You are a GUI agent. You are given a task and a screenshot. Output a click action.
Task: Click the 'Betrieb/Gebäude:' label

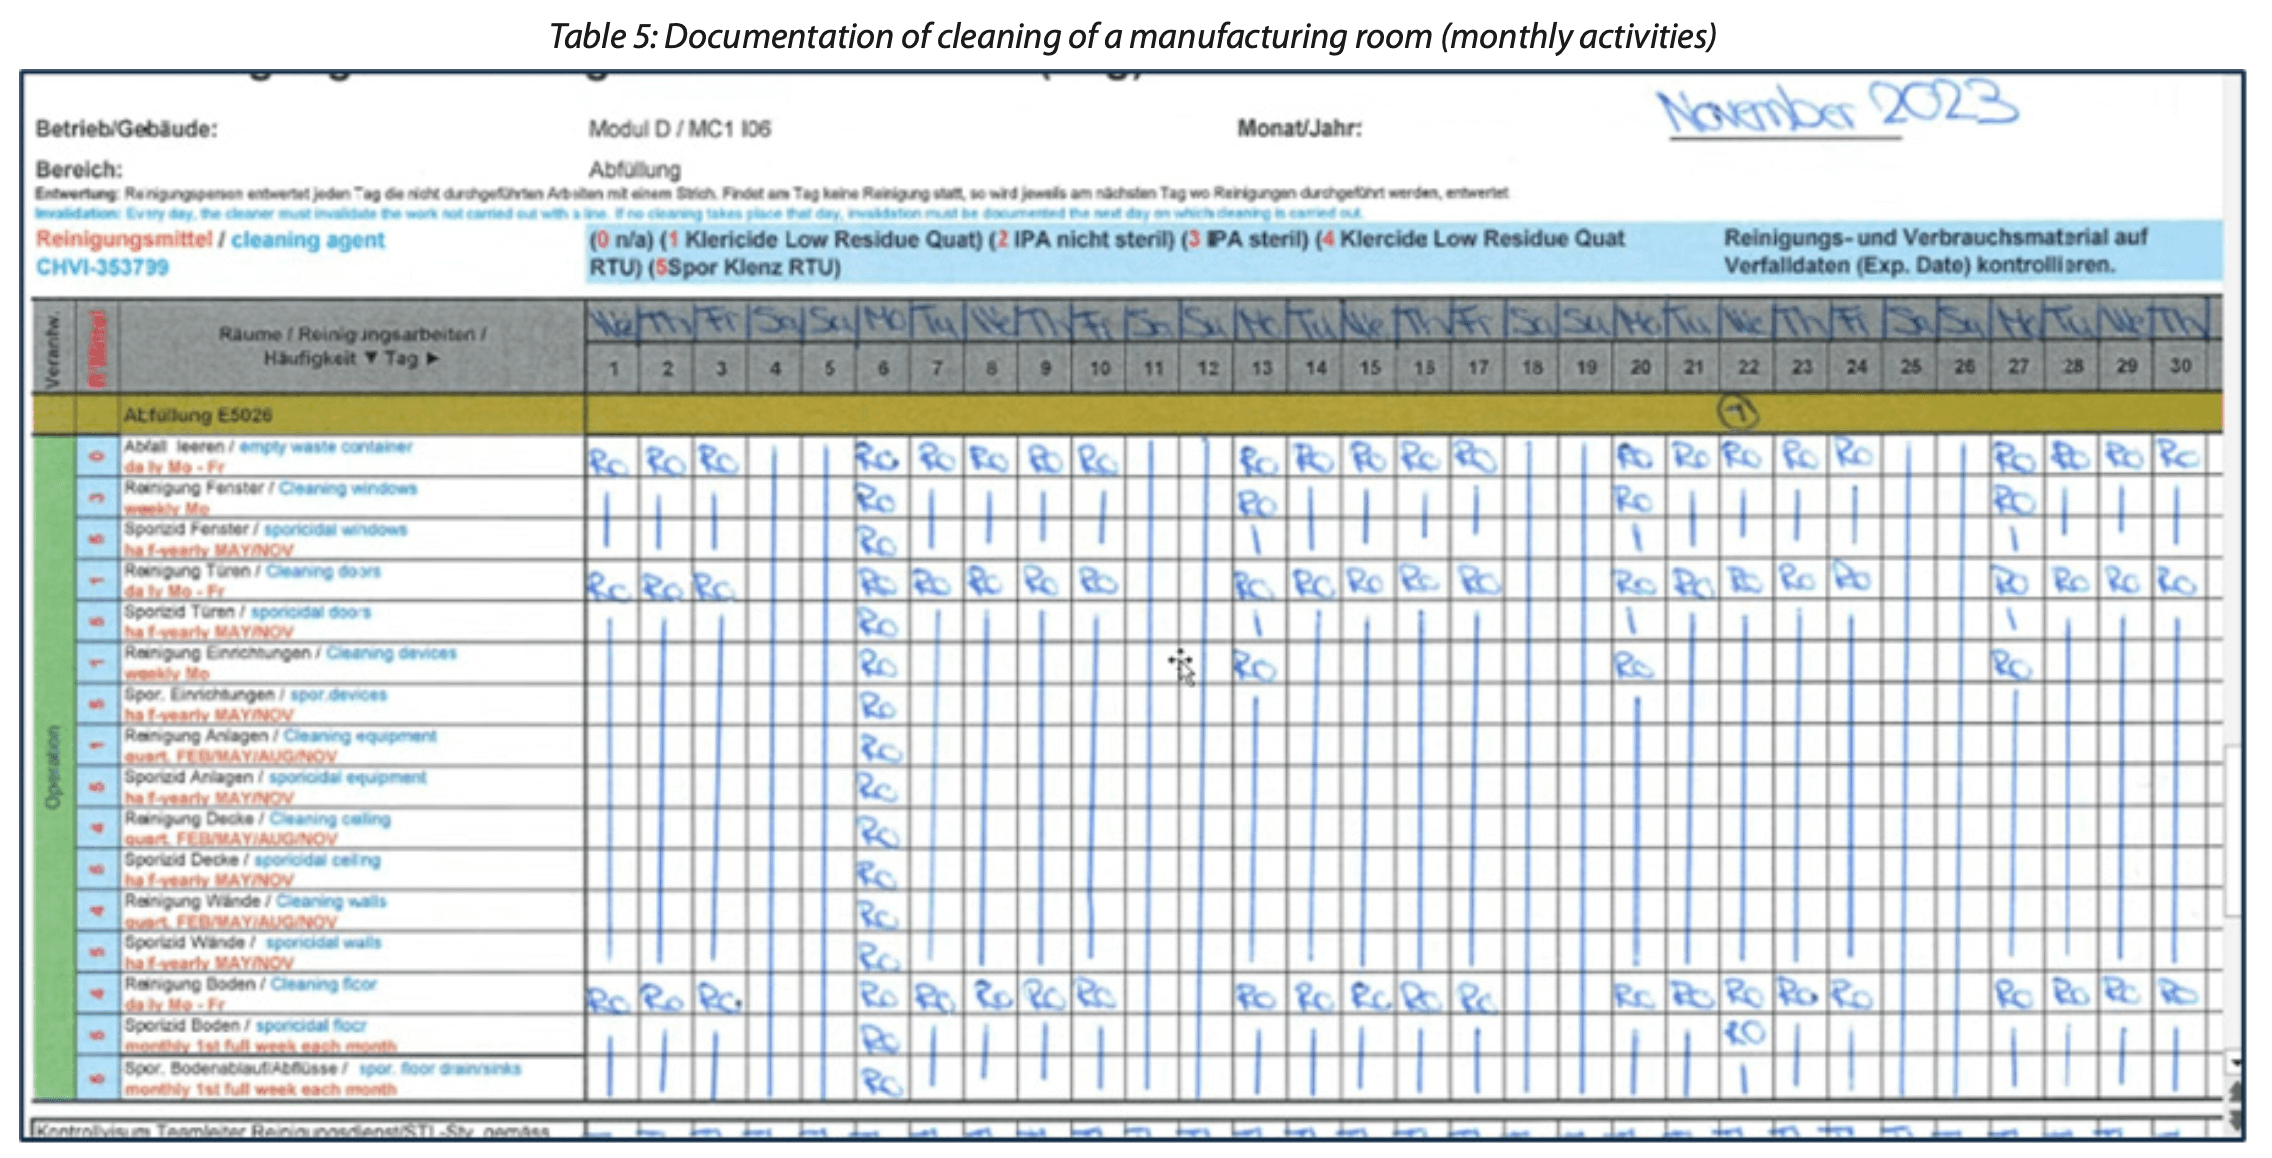[126, 129]
